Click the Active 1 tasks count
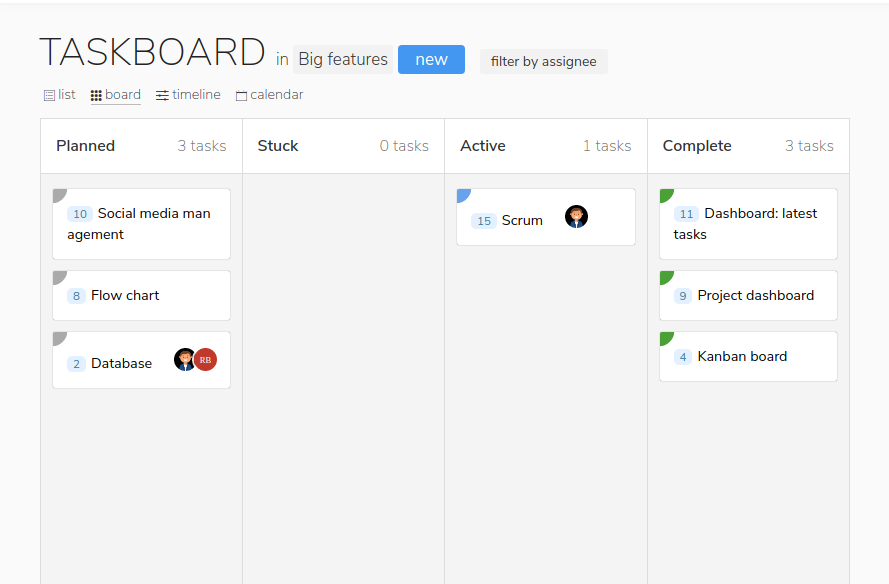889x584 pixels. tap(607, 146)
